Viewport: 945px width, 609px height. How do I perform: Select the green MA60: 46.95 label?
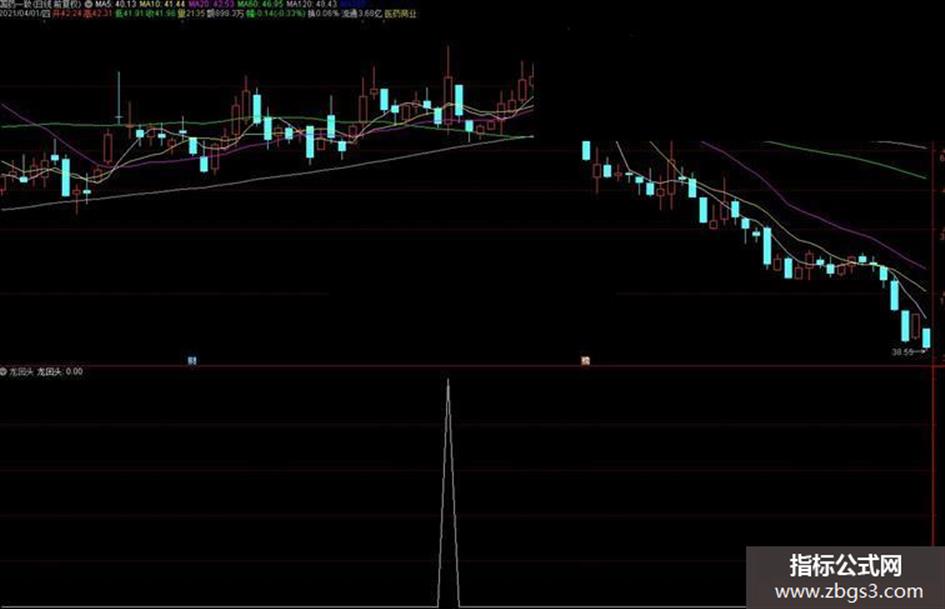[260, 4]
